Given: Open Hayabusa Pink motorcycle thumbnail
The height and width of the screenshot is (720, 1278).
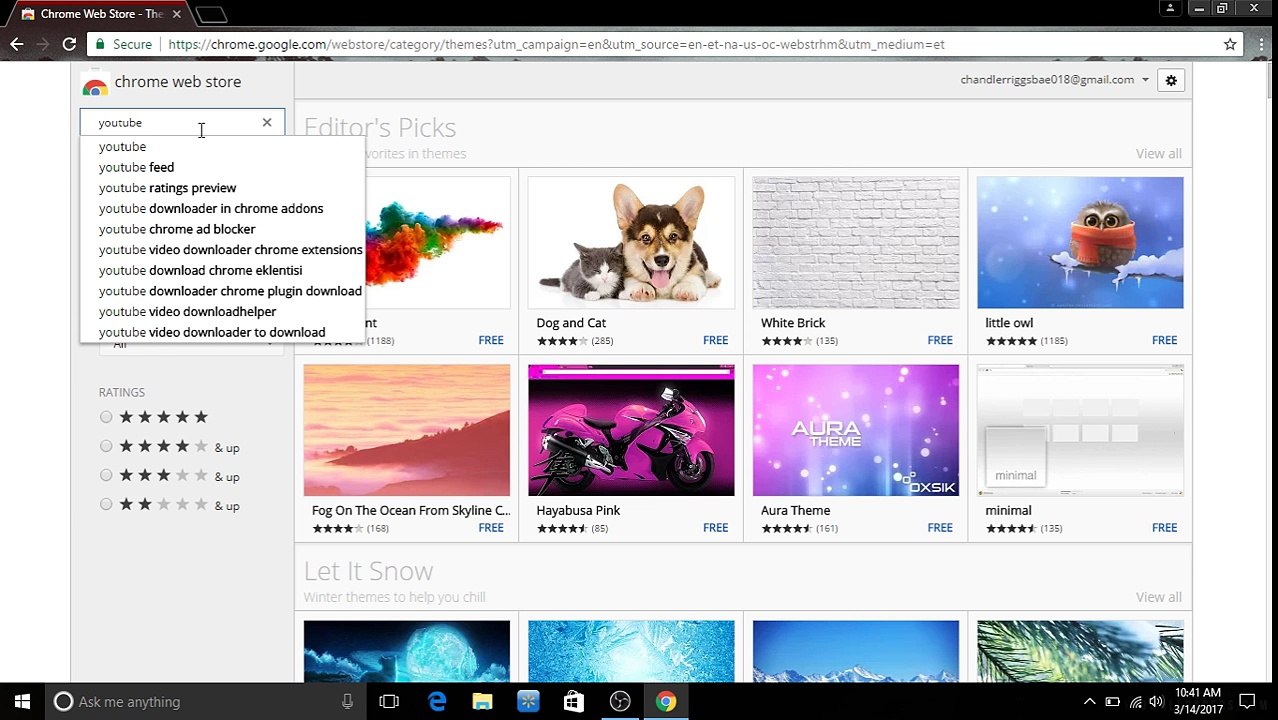Looking at the screenshot, I should [x=631, y=430].
